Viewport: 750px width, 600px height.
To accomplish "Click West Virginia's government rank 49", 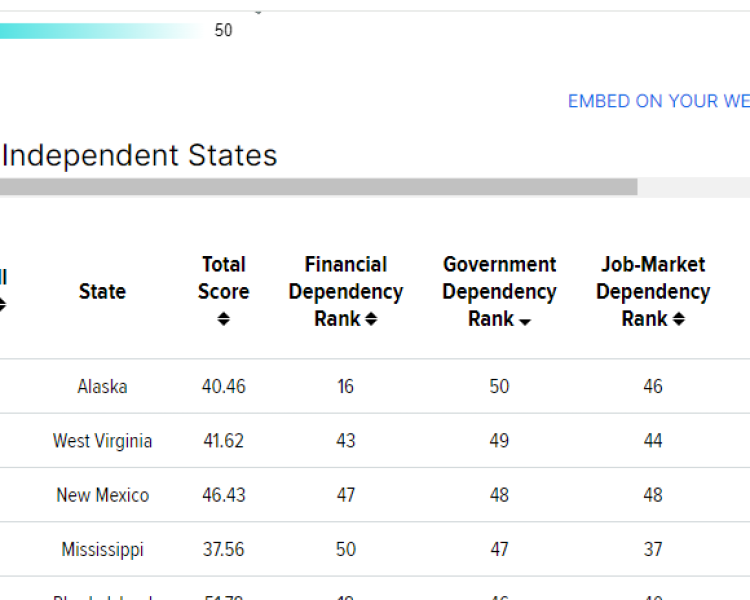I will pyautogui.click(x=499, y=441).
